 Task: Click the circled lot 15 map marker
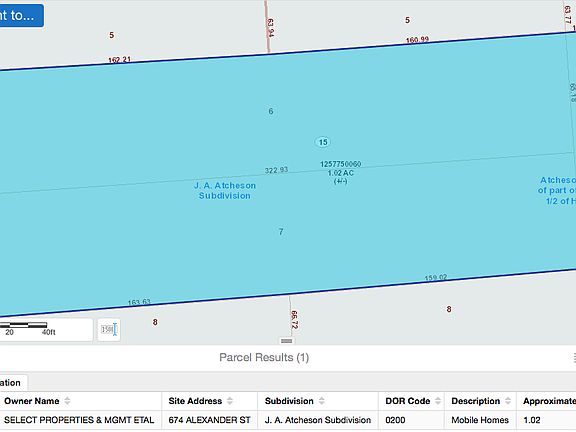pyautogui.click(x=323, y=142)
